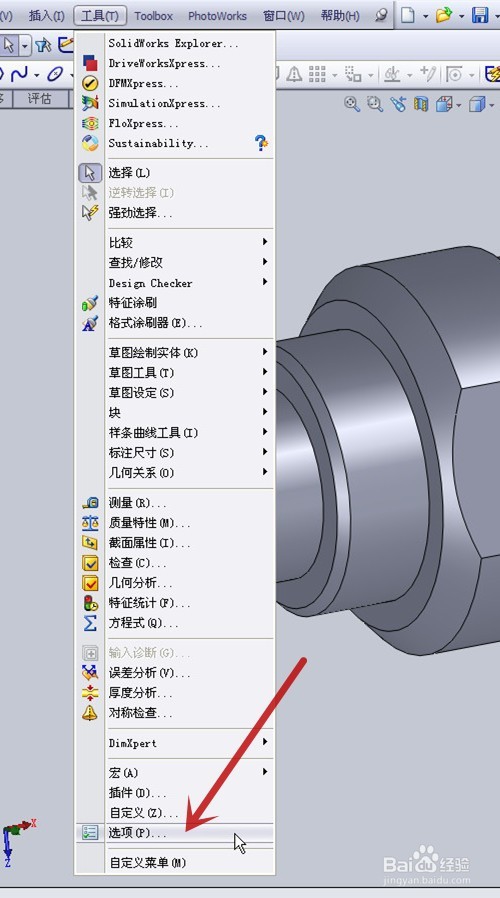500x898 pixels.
Task: Click the FloXpress icon
Action: (x=90, y=123)
